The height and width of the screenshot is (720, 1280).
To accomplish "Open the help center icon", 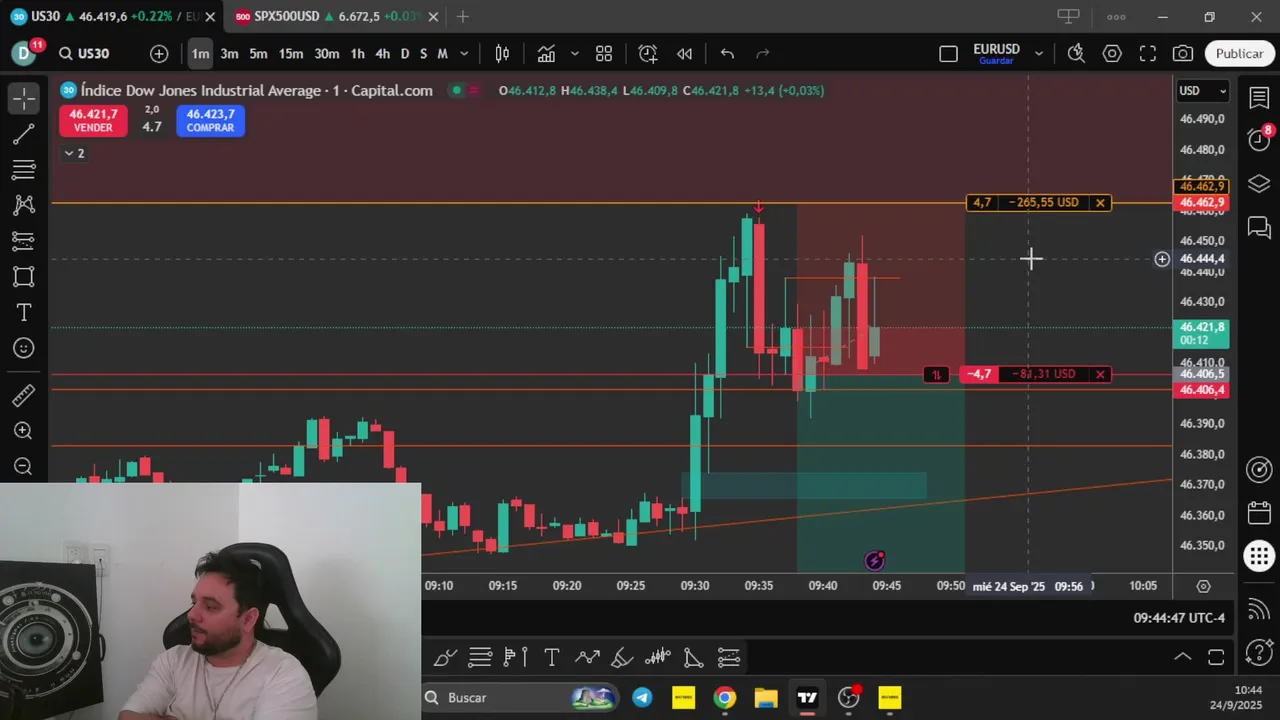I will (x=1259, y=654).
